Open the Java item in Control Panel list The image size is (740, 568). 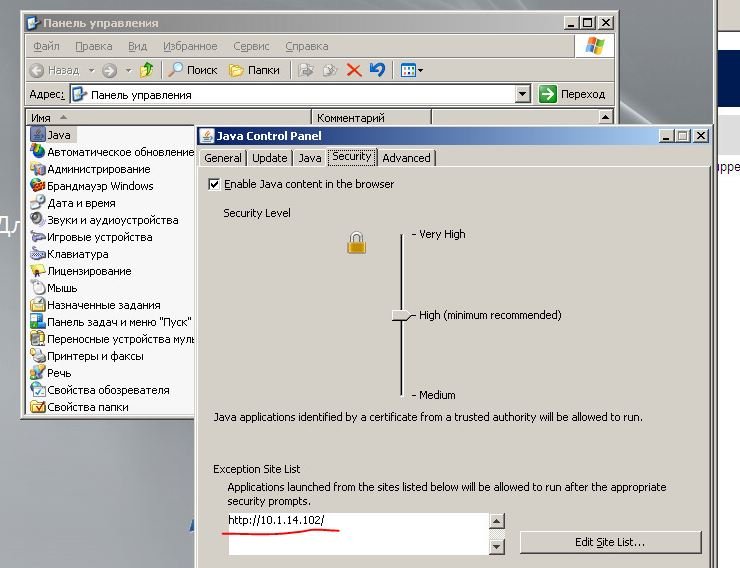(x=51, y=135)
